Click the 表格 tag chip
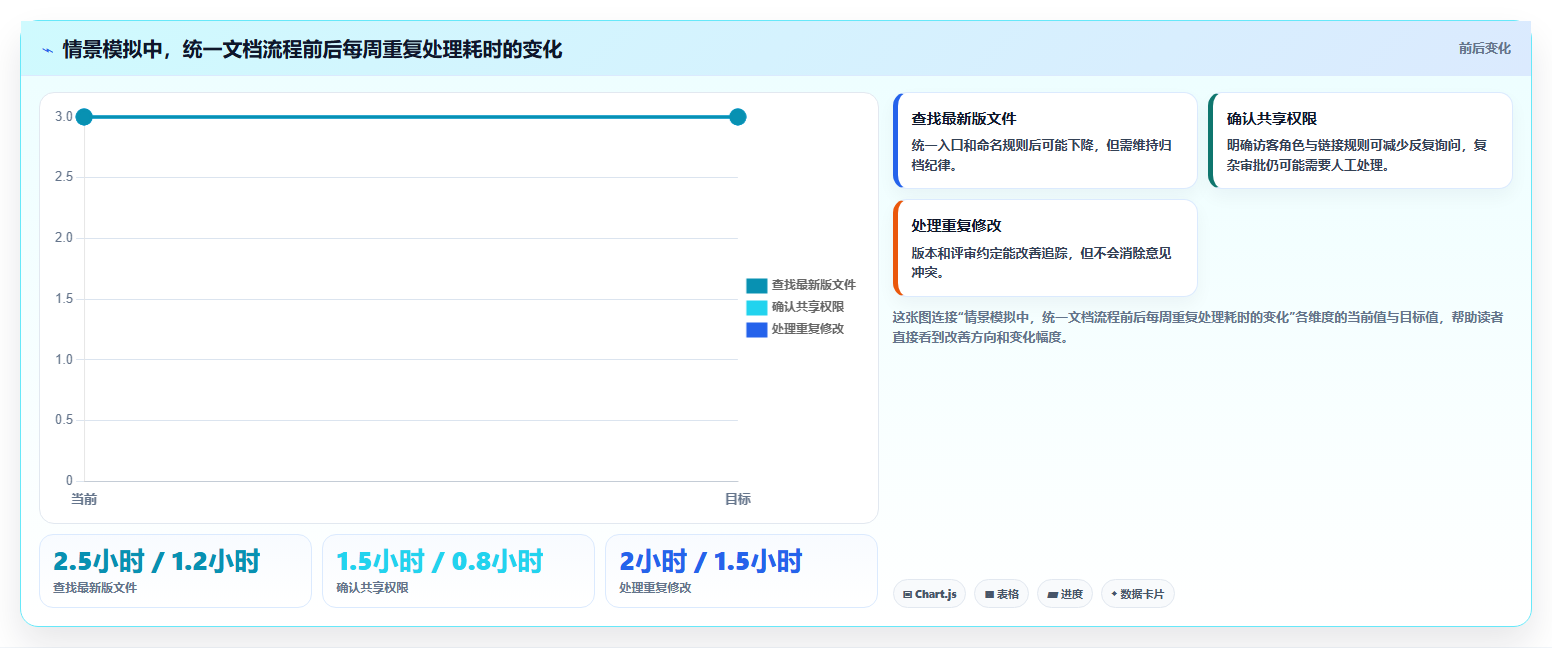1552x648 pixels. pyautogui.click(x=1002, y=594)
